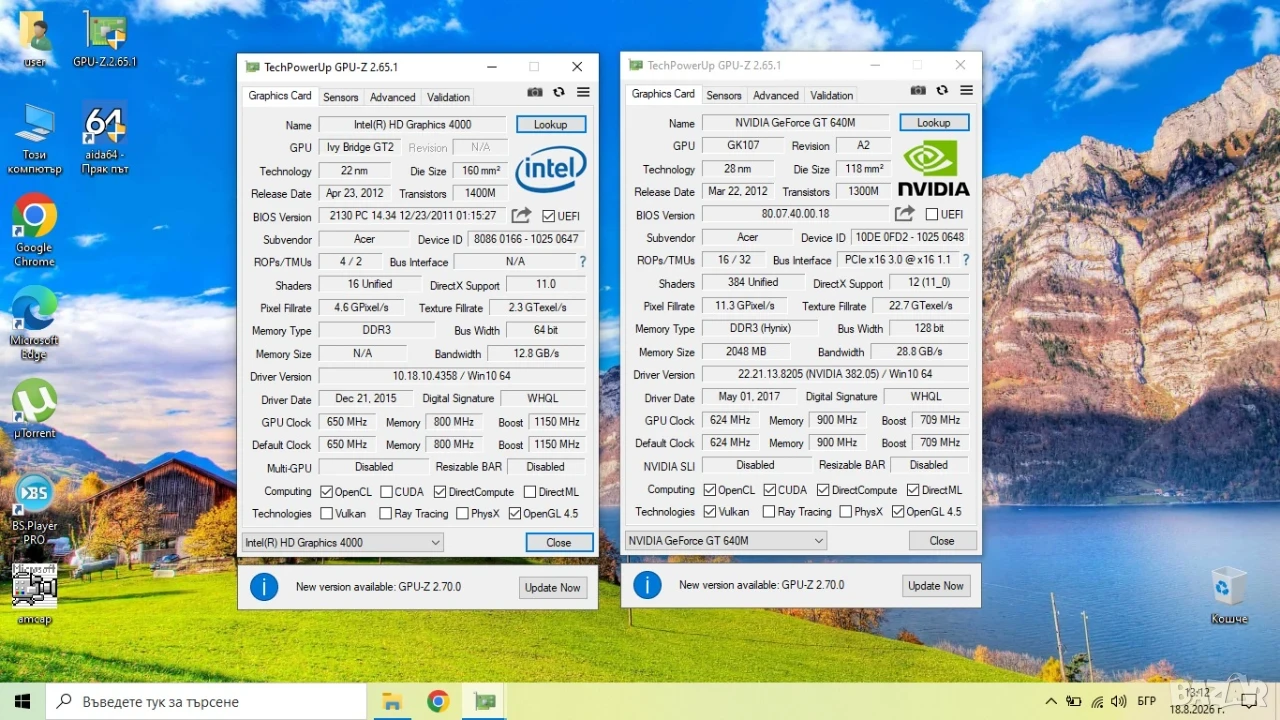Image resolution: width=1280 pixels, height=720 pixels.
Task: Click the refresh icon in Intel GPU-Z window
Action: (559, 93)
